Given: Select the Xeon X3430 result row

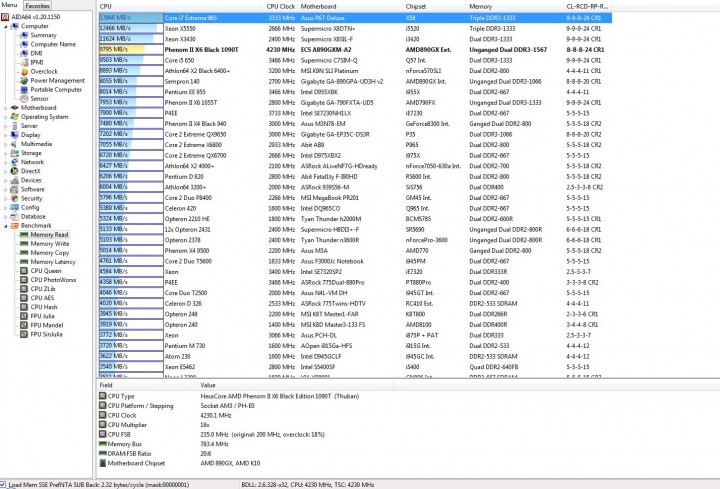Looking at the screenshot, I should click(355, 39).
